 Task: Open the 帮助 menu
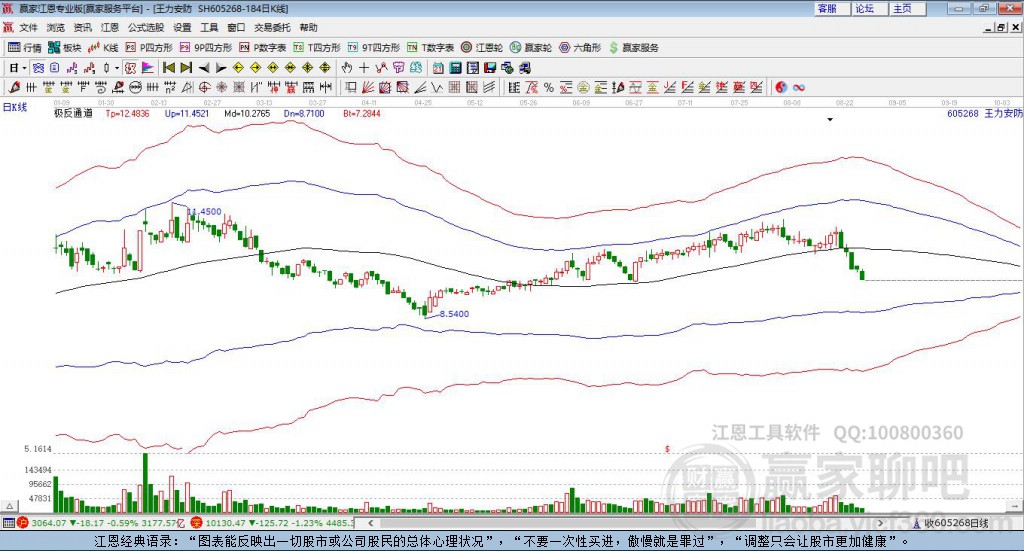pyautogui.click(x=308, y=27)
